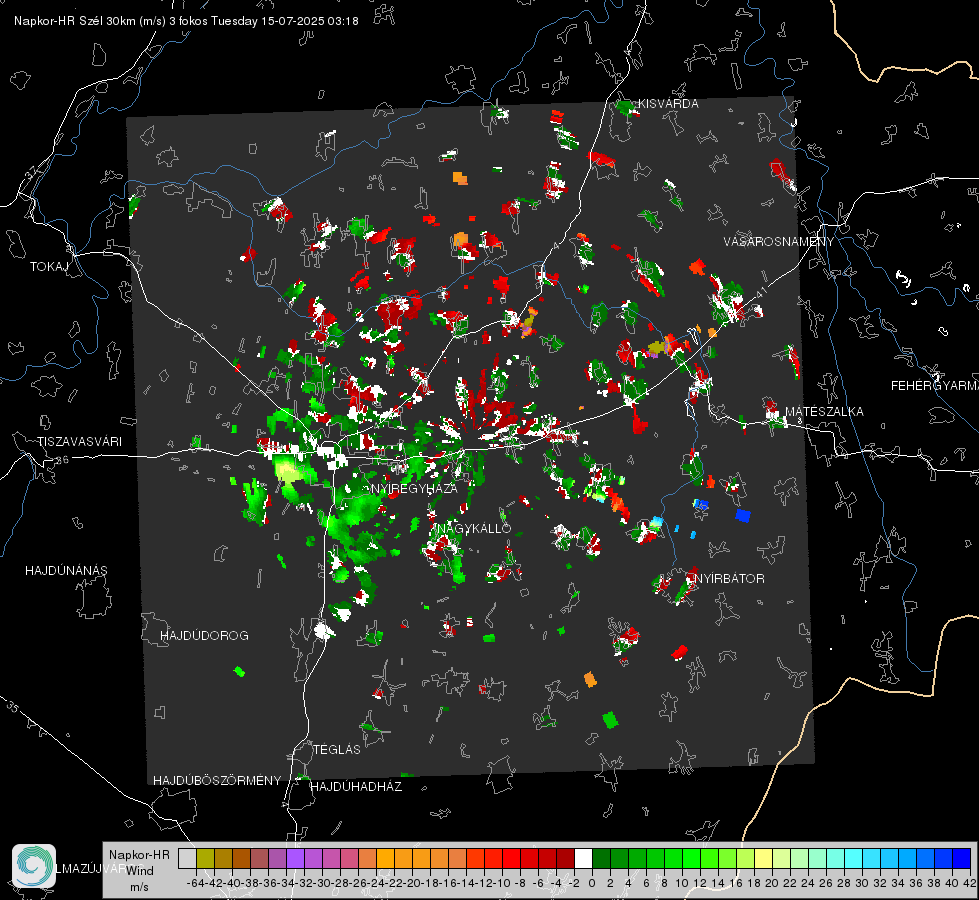Image resolution: width=979 pixels, height=900 pixels.
Task: Click the road number 35 at lower left
Action: (x=13, y=708)
